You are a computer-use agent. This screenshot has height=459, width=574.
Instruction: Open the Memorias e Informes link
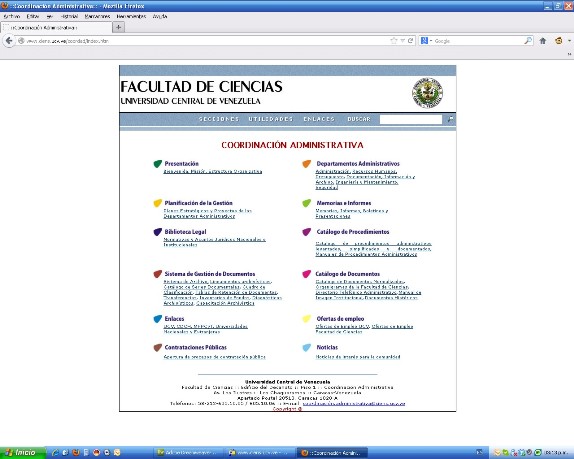pos(344,203)
